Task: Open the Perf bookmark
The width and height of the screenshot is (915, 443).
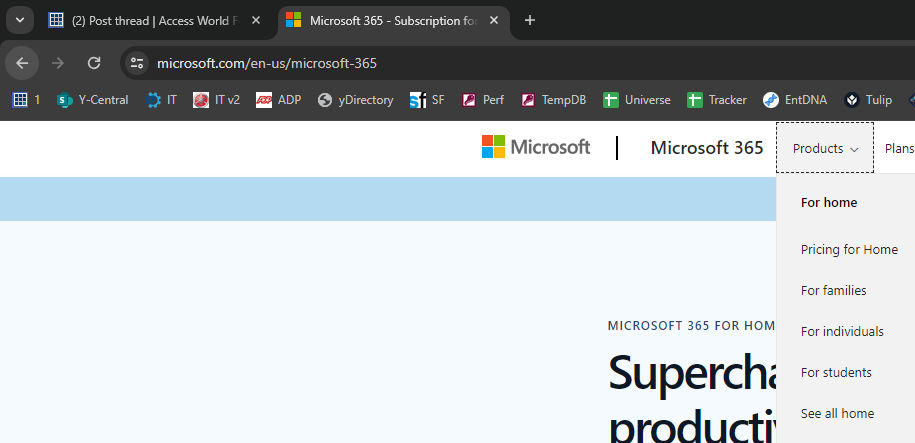Action: click(x=483, y=100)
